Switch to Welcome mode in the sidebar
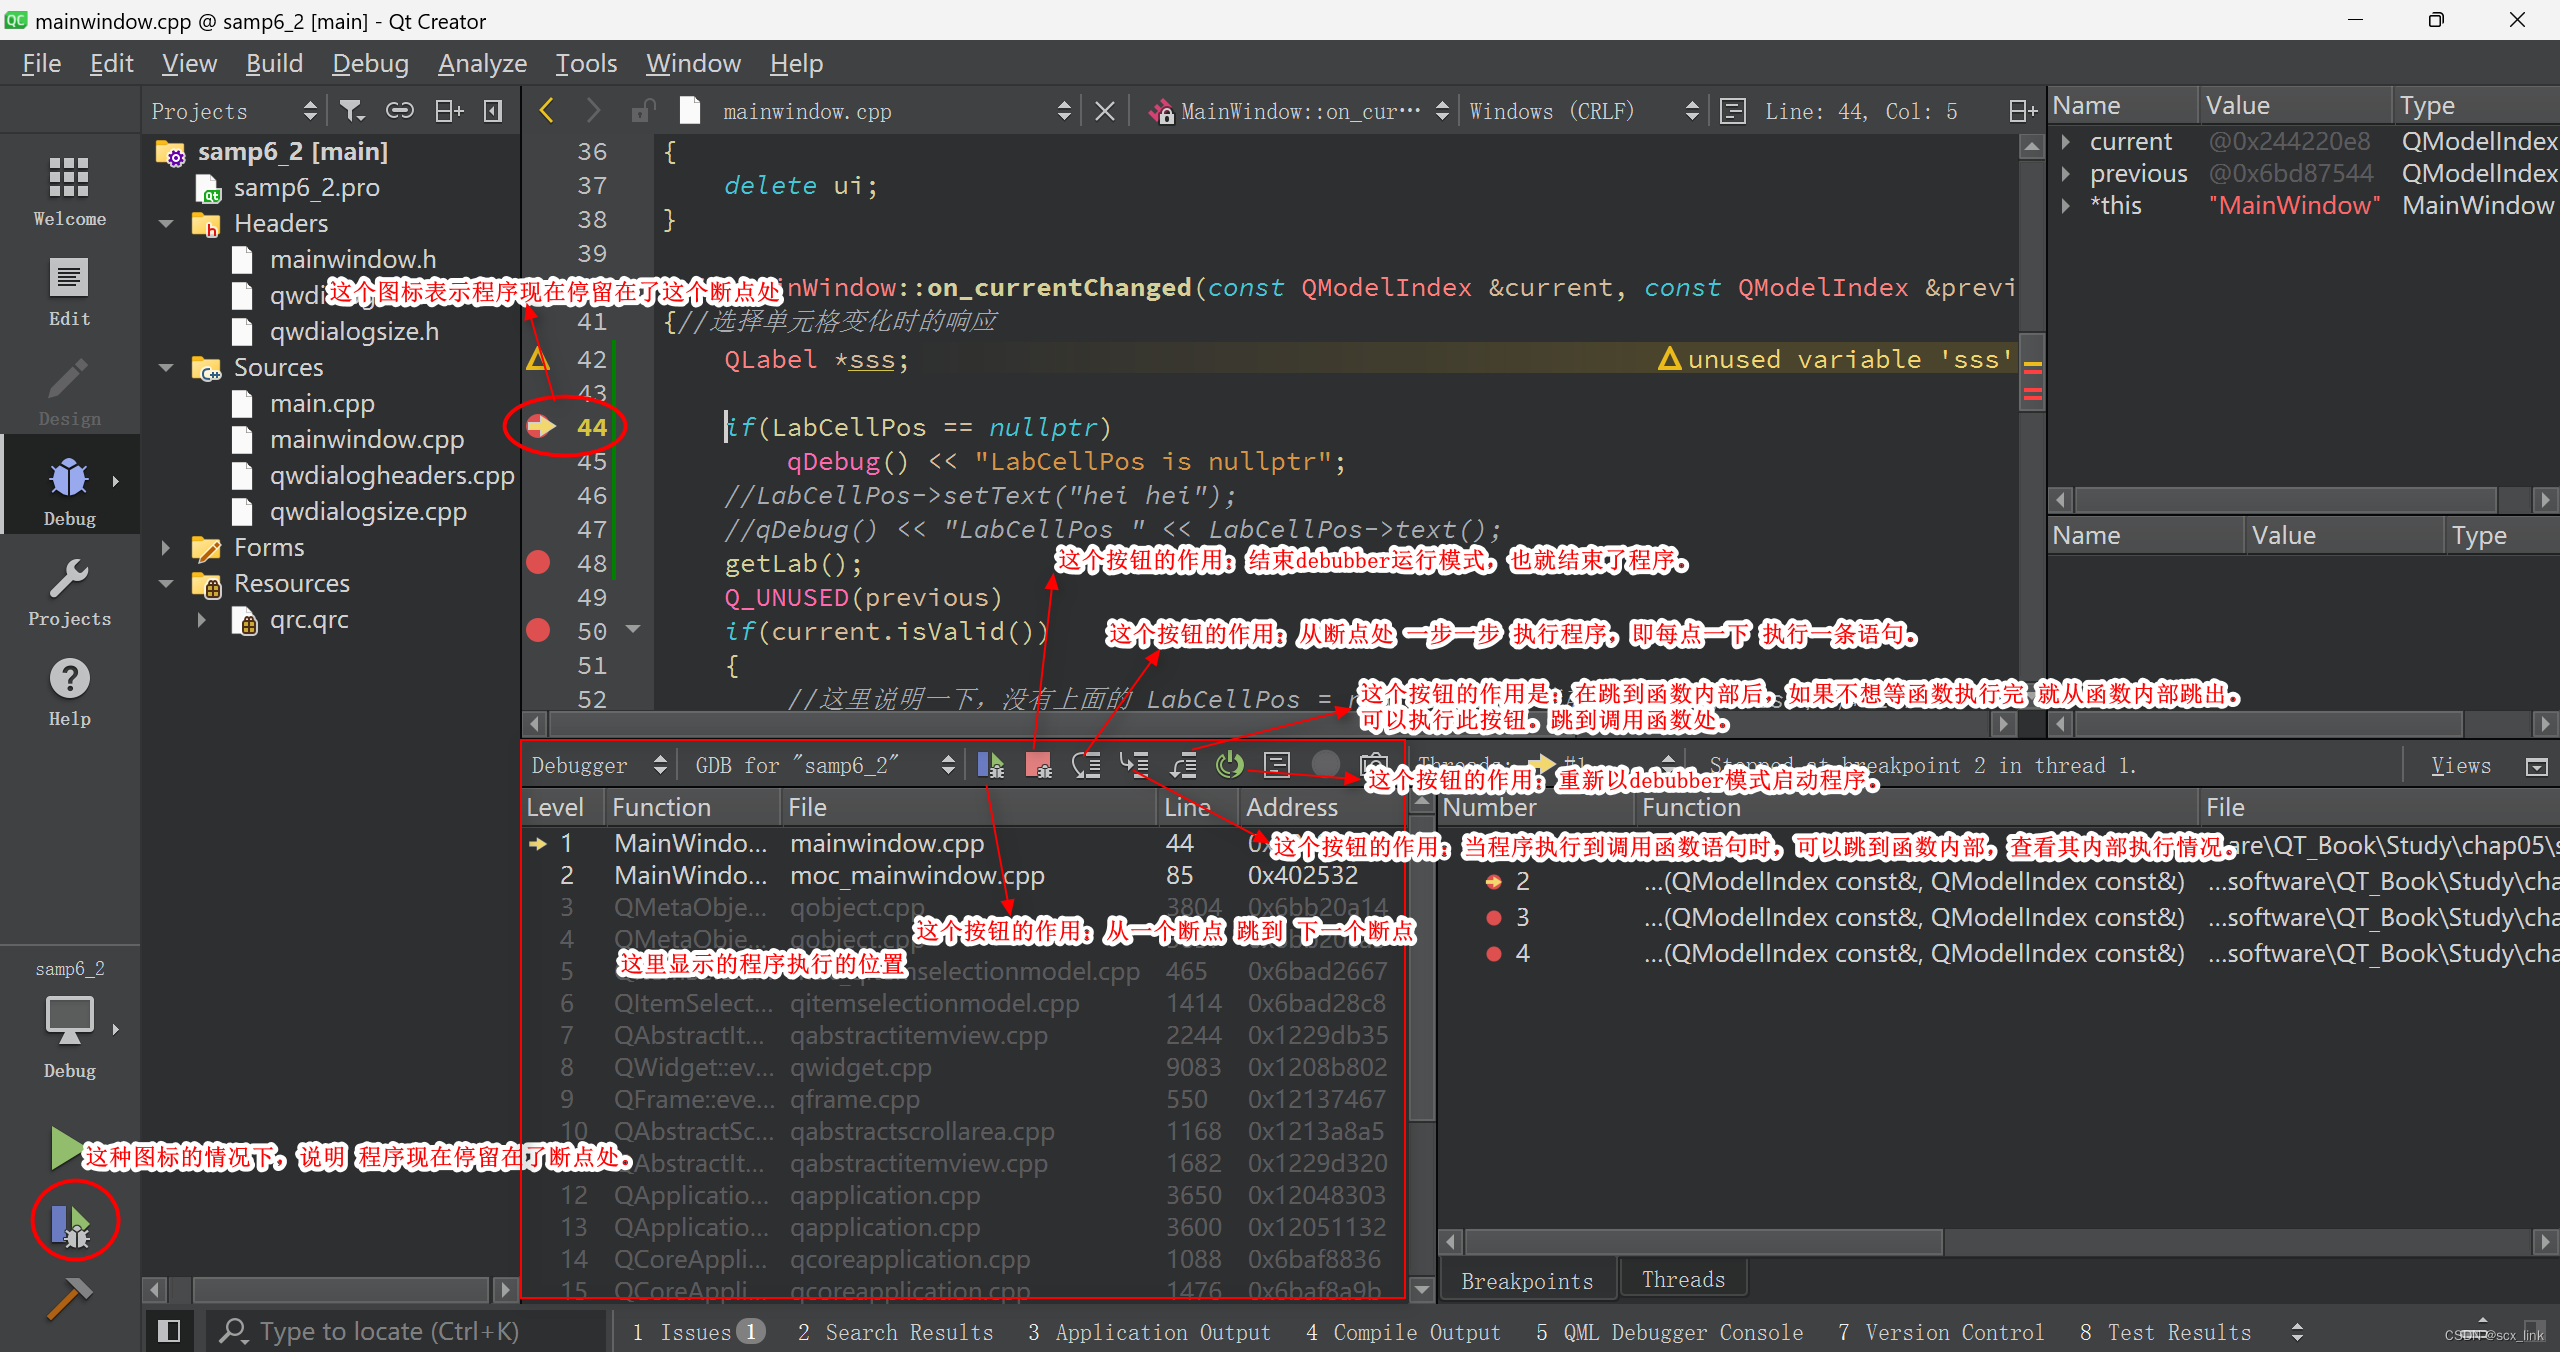This screenshot has width=2560, height=1352. pyautogui.click(x=68, y=188)
